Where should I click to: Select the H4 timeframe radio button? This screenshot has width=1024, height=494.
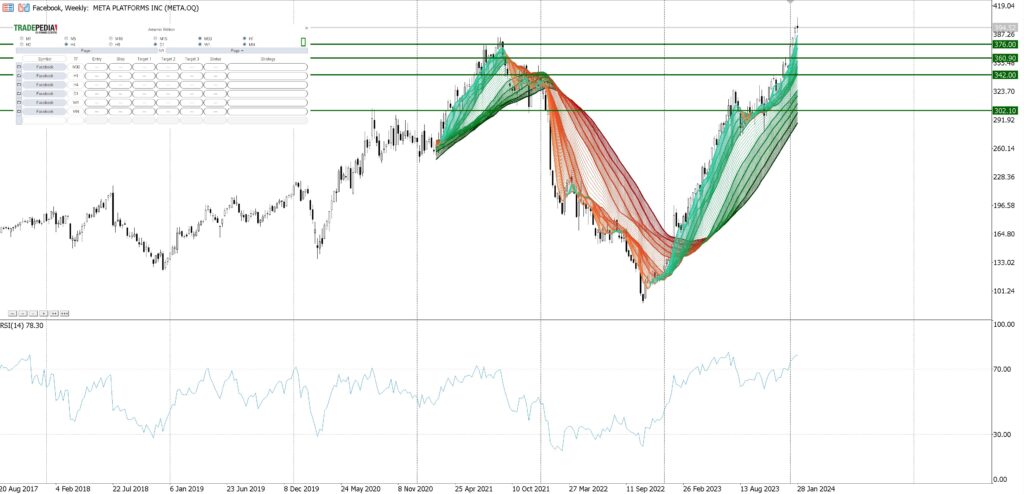pyautogui.click(x=67, y=45)
